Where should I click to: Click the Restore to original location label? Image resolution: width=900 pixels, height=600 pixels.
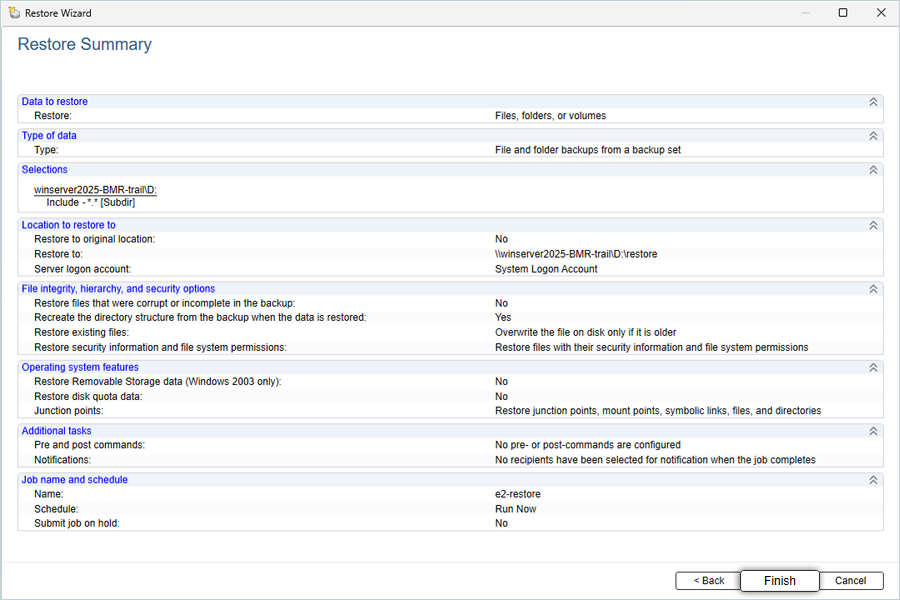point(95,239)
